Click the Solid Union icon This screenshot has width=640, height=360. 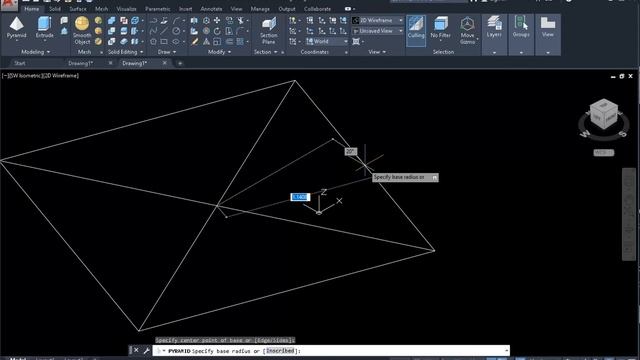tap(111, 20)
